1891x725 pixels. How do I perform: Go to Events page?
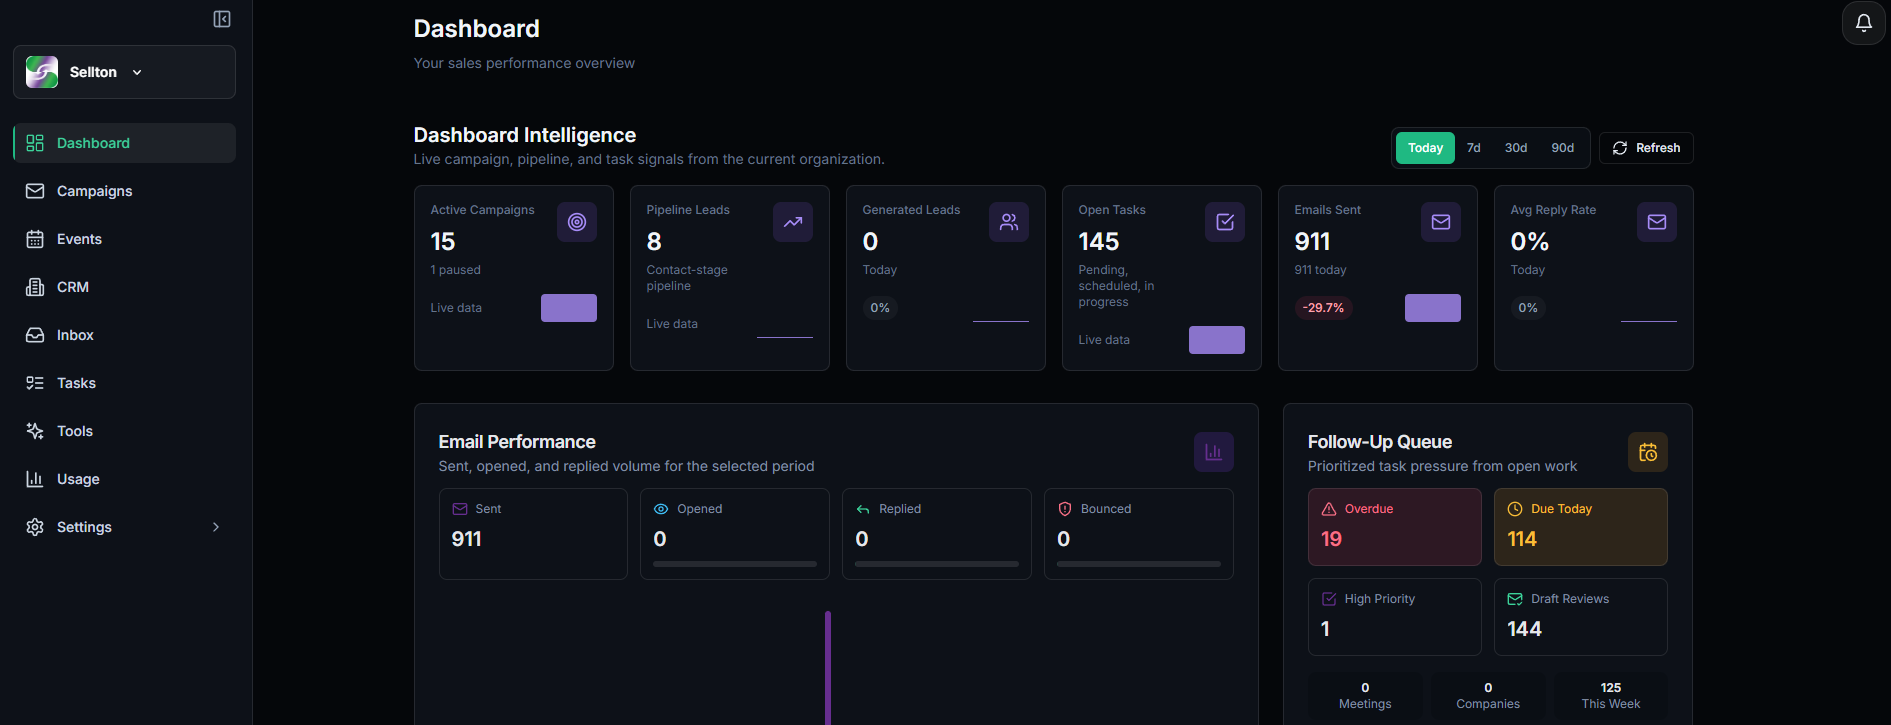124,239
